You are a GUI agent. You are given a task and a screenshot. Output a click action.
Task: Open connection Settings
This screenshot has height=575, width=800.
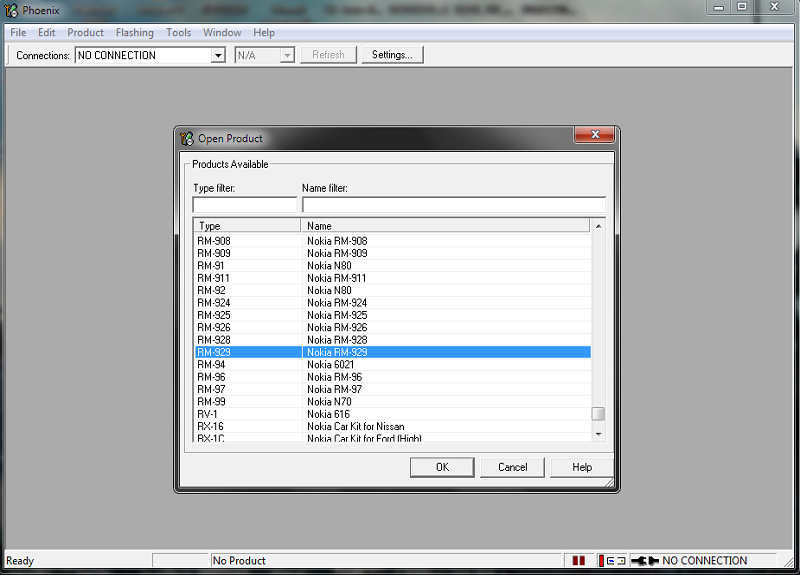point(392,55)
